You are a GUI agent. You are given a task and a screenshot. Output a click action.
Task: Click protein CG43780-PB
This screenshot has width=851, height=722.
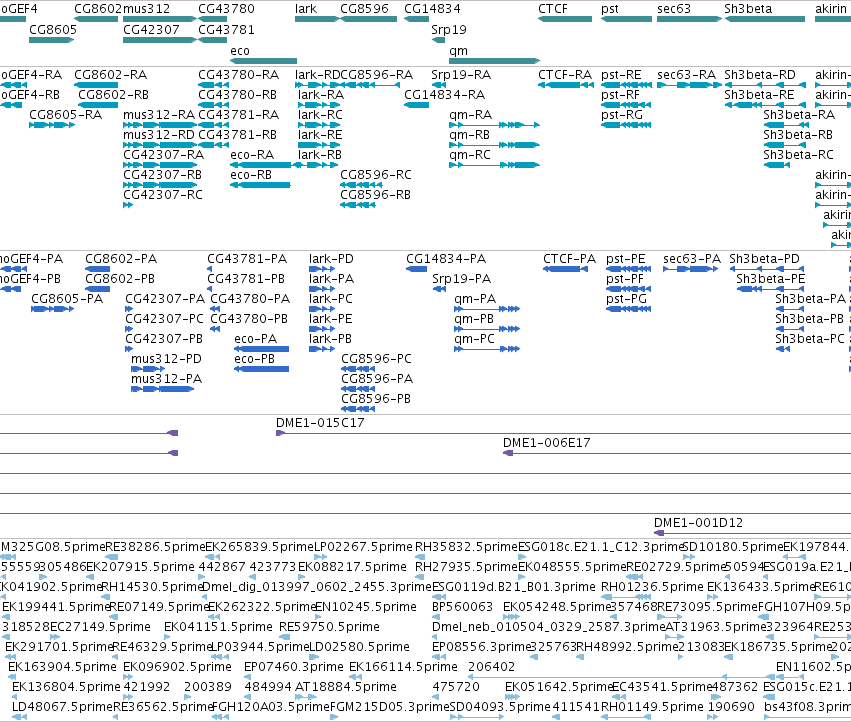[215, 329]
